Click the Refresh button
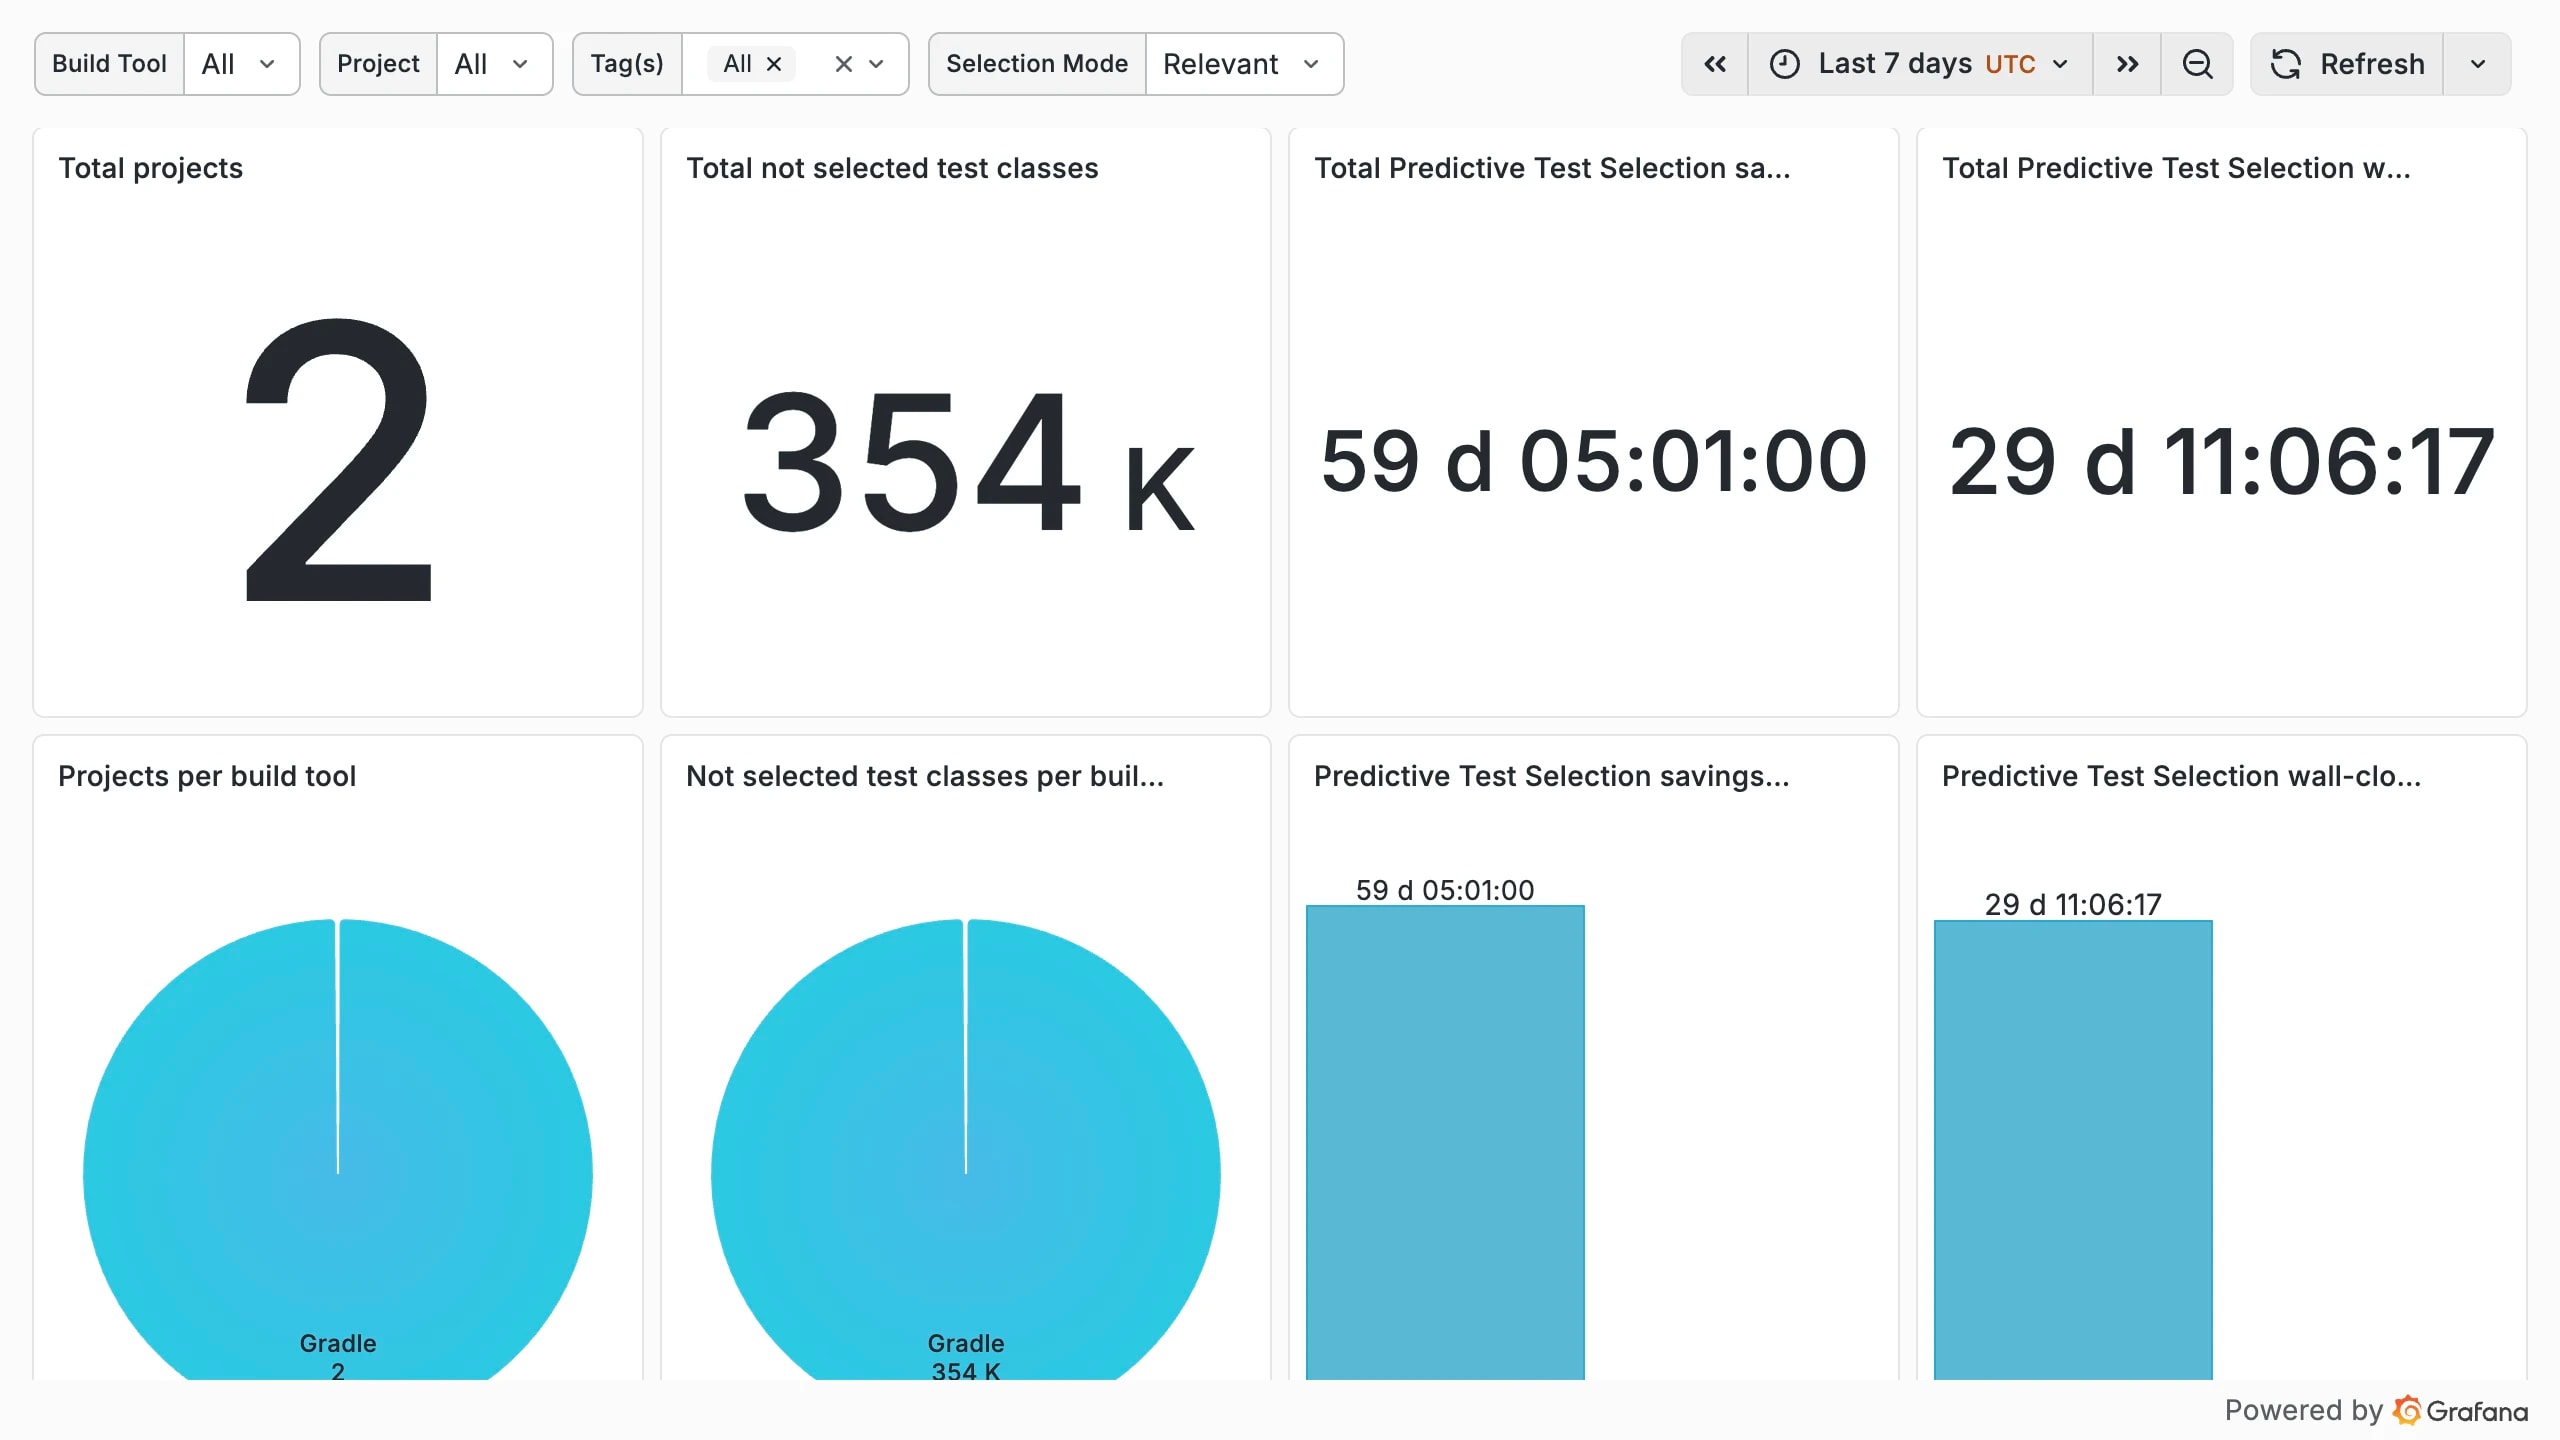The width and height of the screenshot is (2560, 1440). coord(2347,64)
